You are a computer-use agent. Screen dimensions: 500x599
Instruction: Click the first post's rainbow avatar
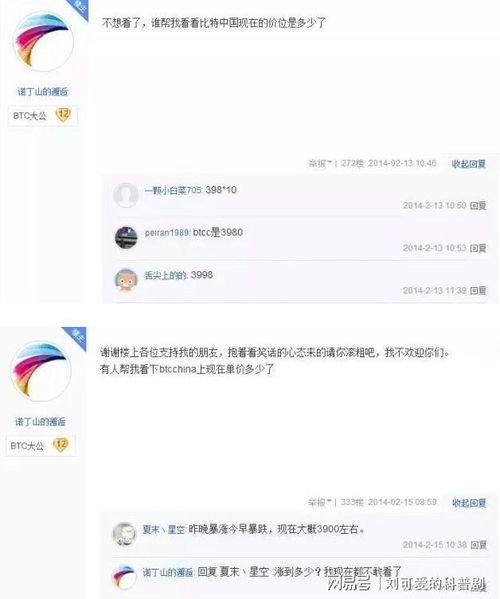pyautogui.click(x=43, y=42)
